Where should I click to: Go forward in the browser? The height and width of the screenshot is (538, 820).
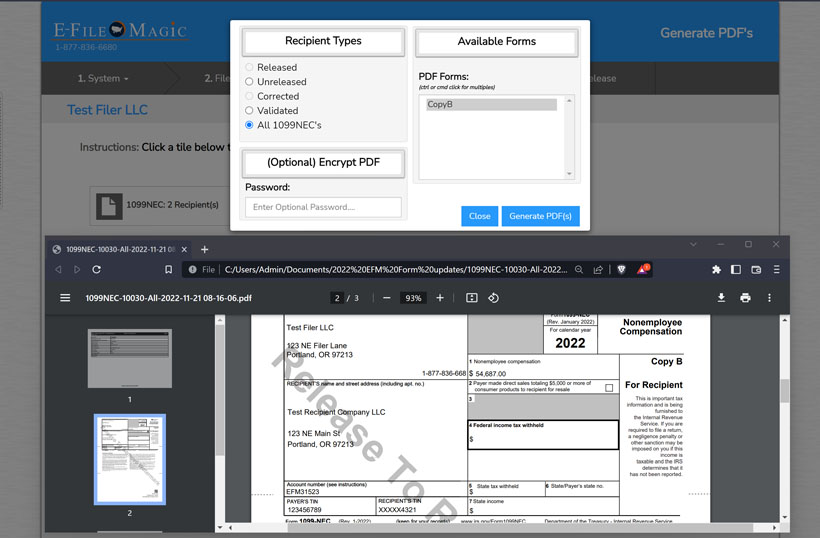point(77,269)
